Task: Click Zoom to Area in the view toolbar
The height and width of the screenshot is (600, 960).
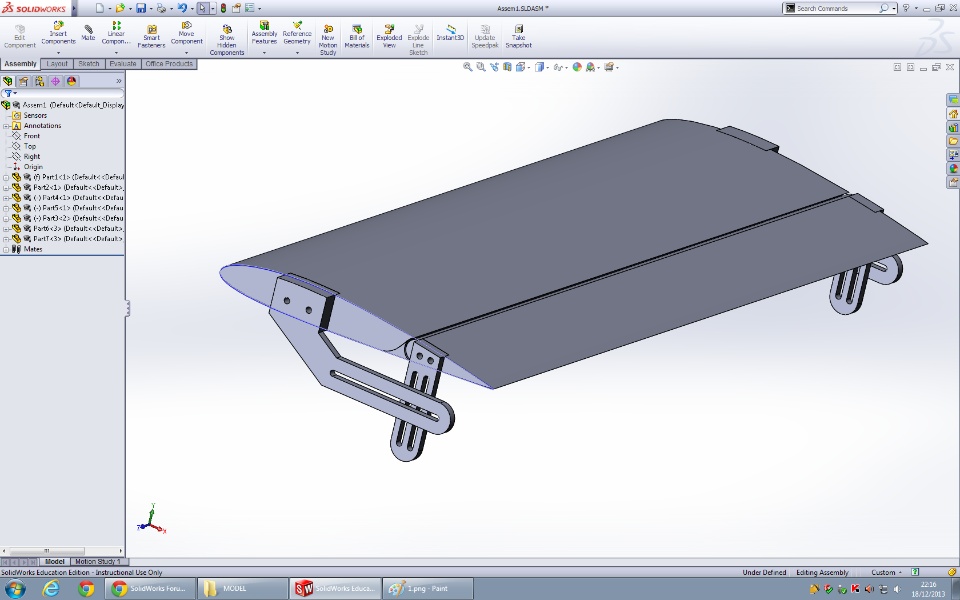Action: pyautogui.click(x=481, y=67)
